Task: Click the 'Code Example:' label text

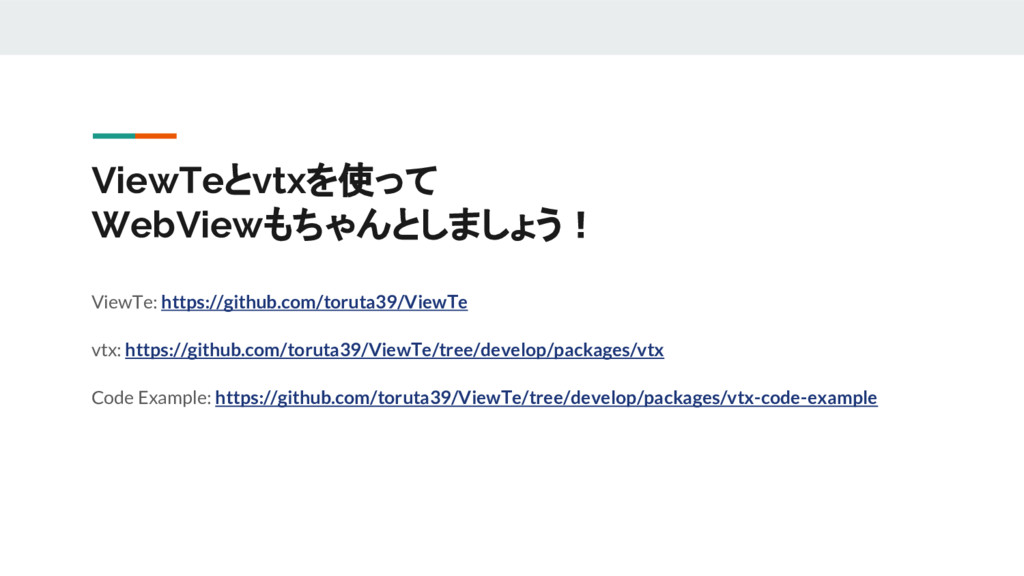Action: (152, 398)
